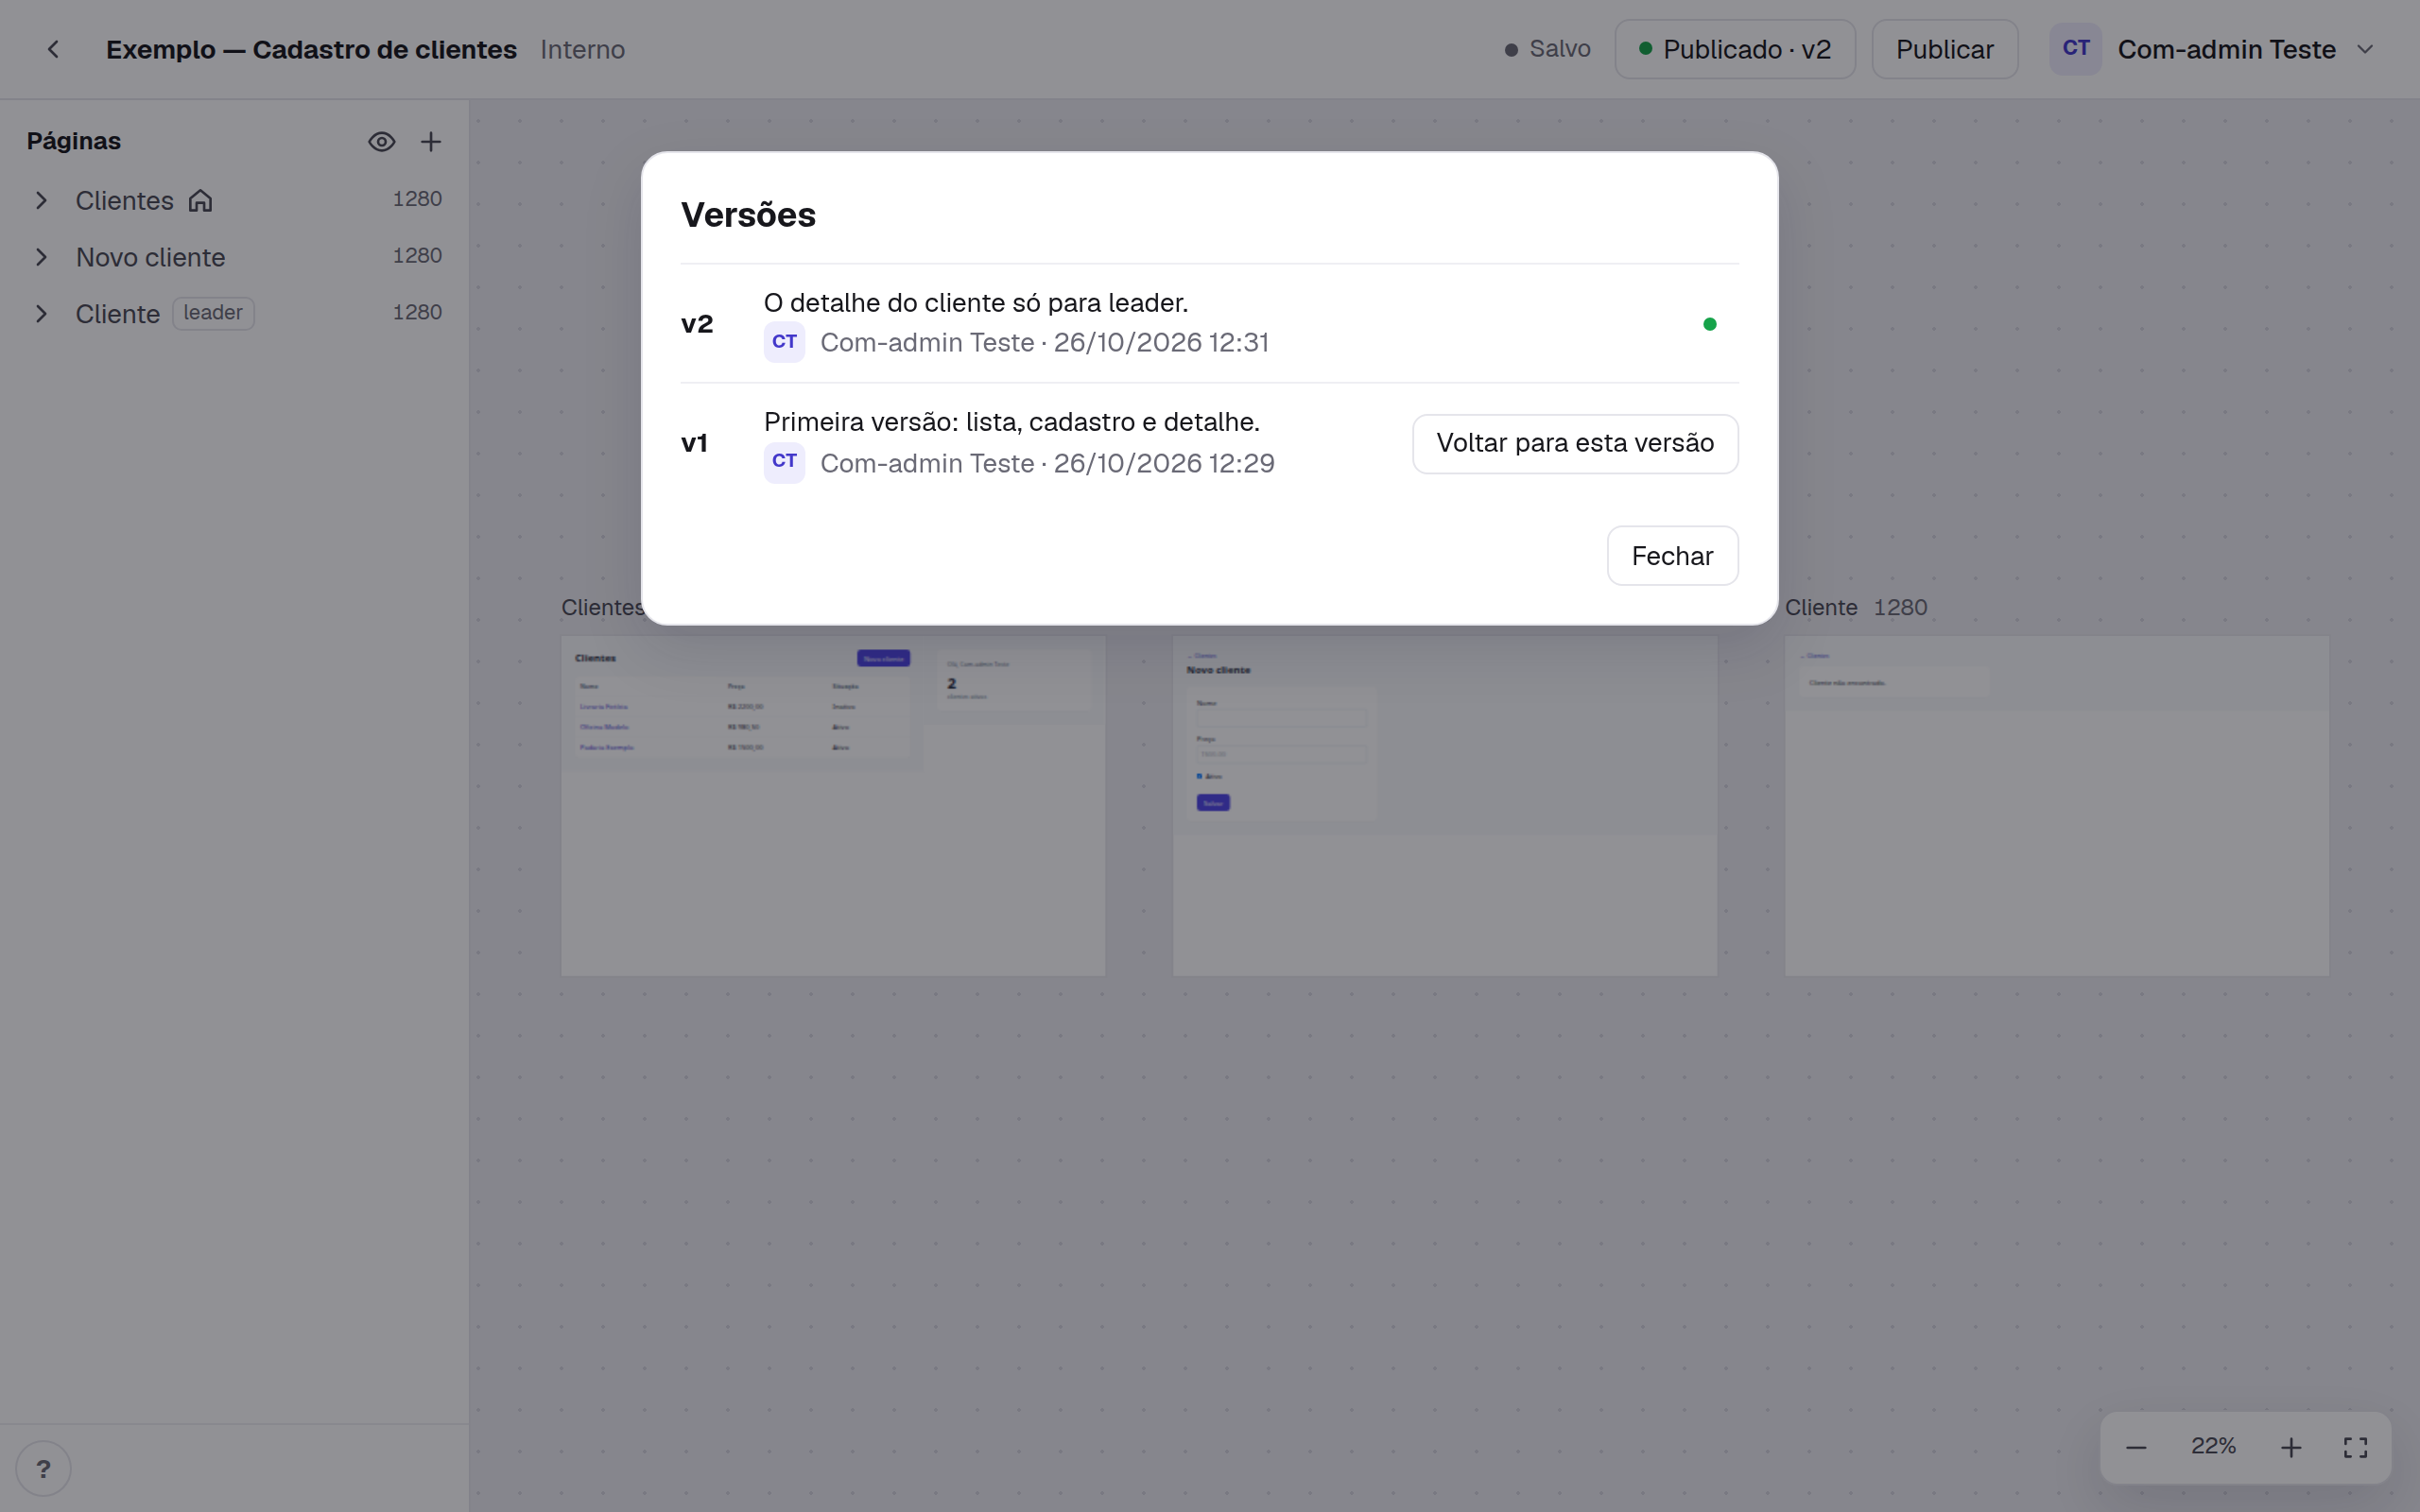Zoom out with the minus icon

[2136, 1447]
